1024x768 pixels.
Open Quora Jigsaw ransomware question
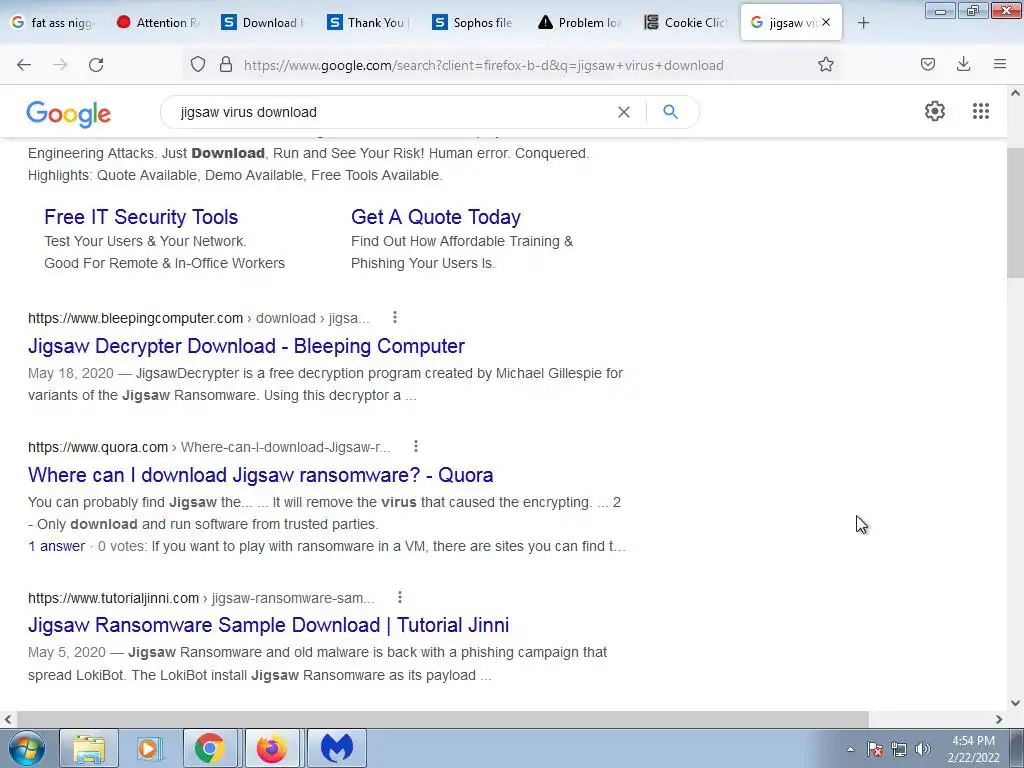click(261, 475)
